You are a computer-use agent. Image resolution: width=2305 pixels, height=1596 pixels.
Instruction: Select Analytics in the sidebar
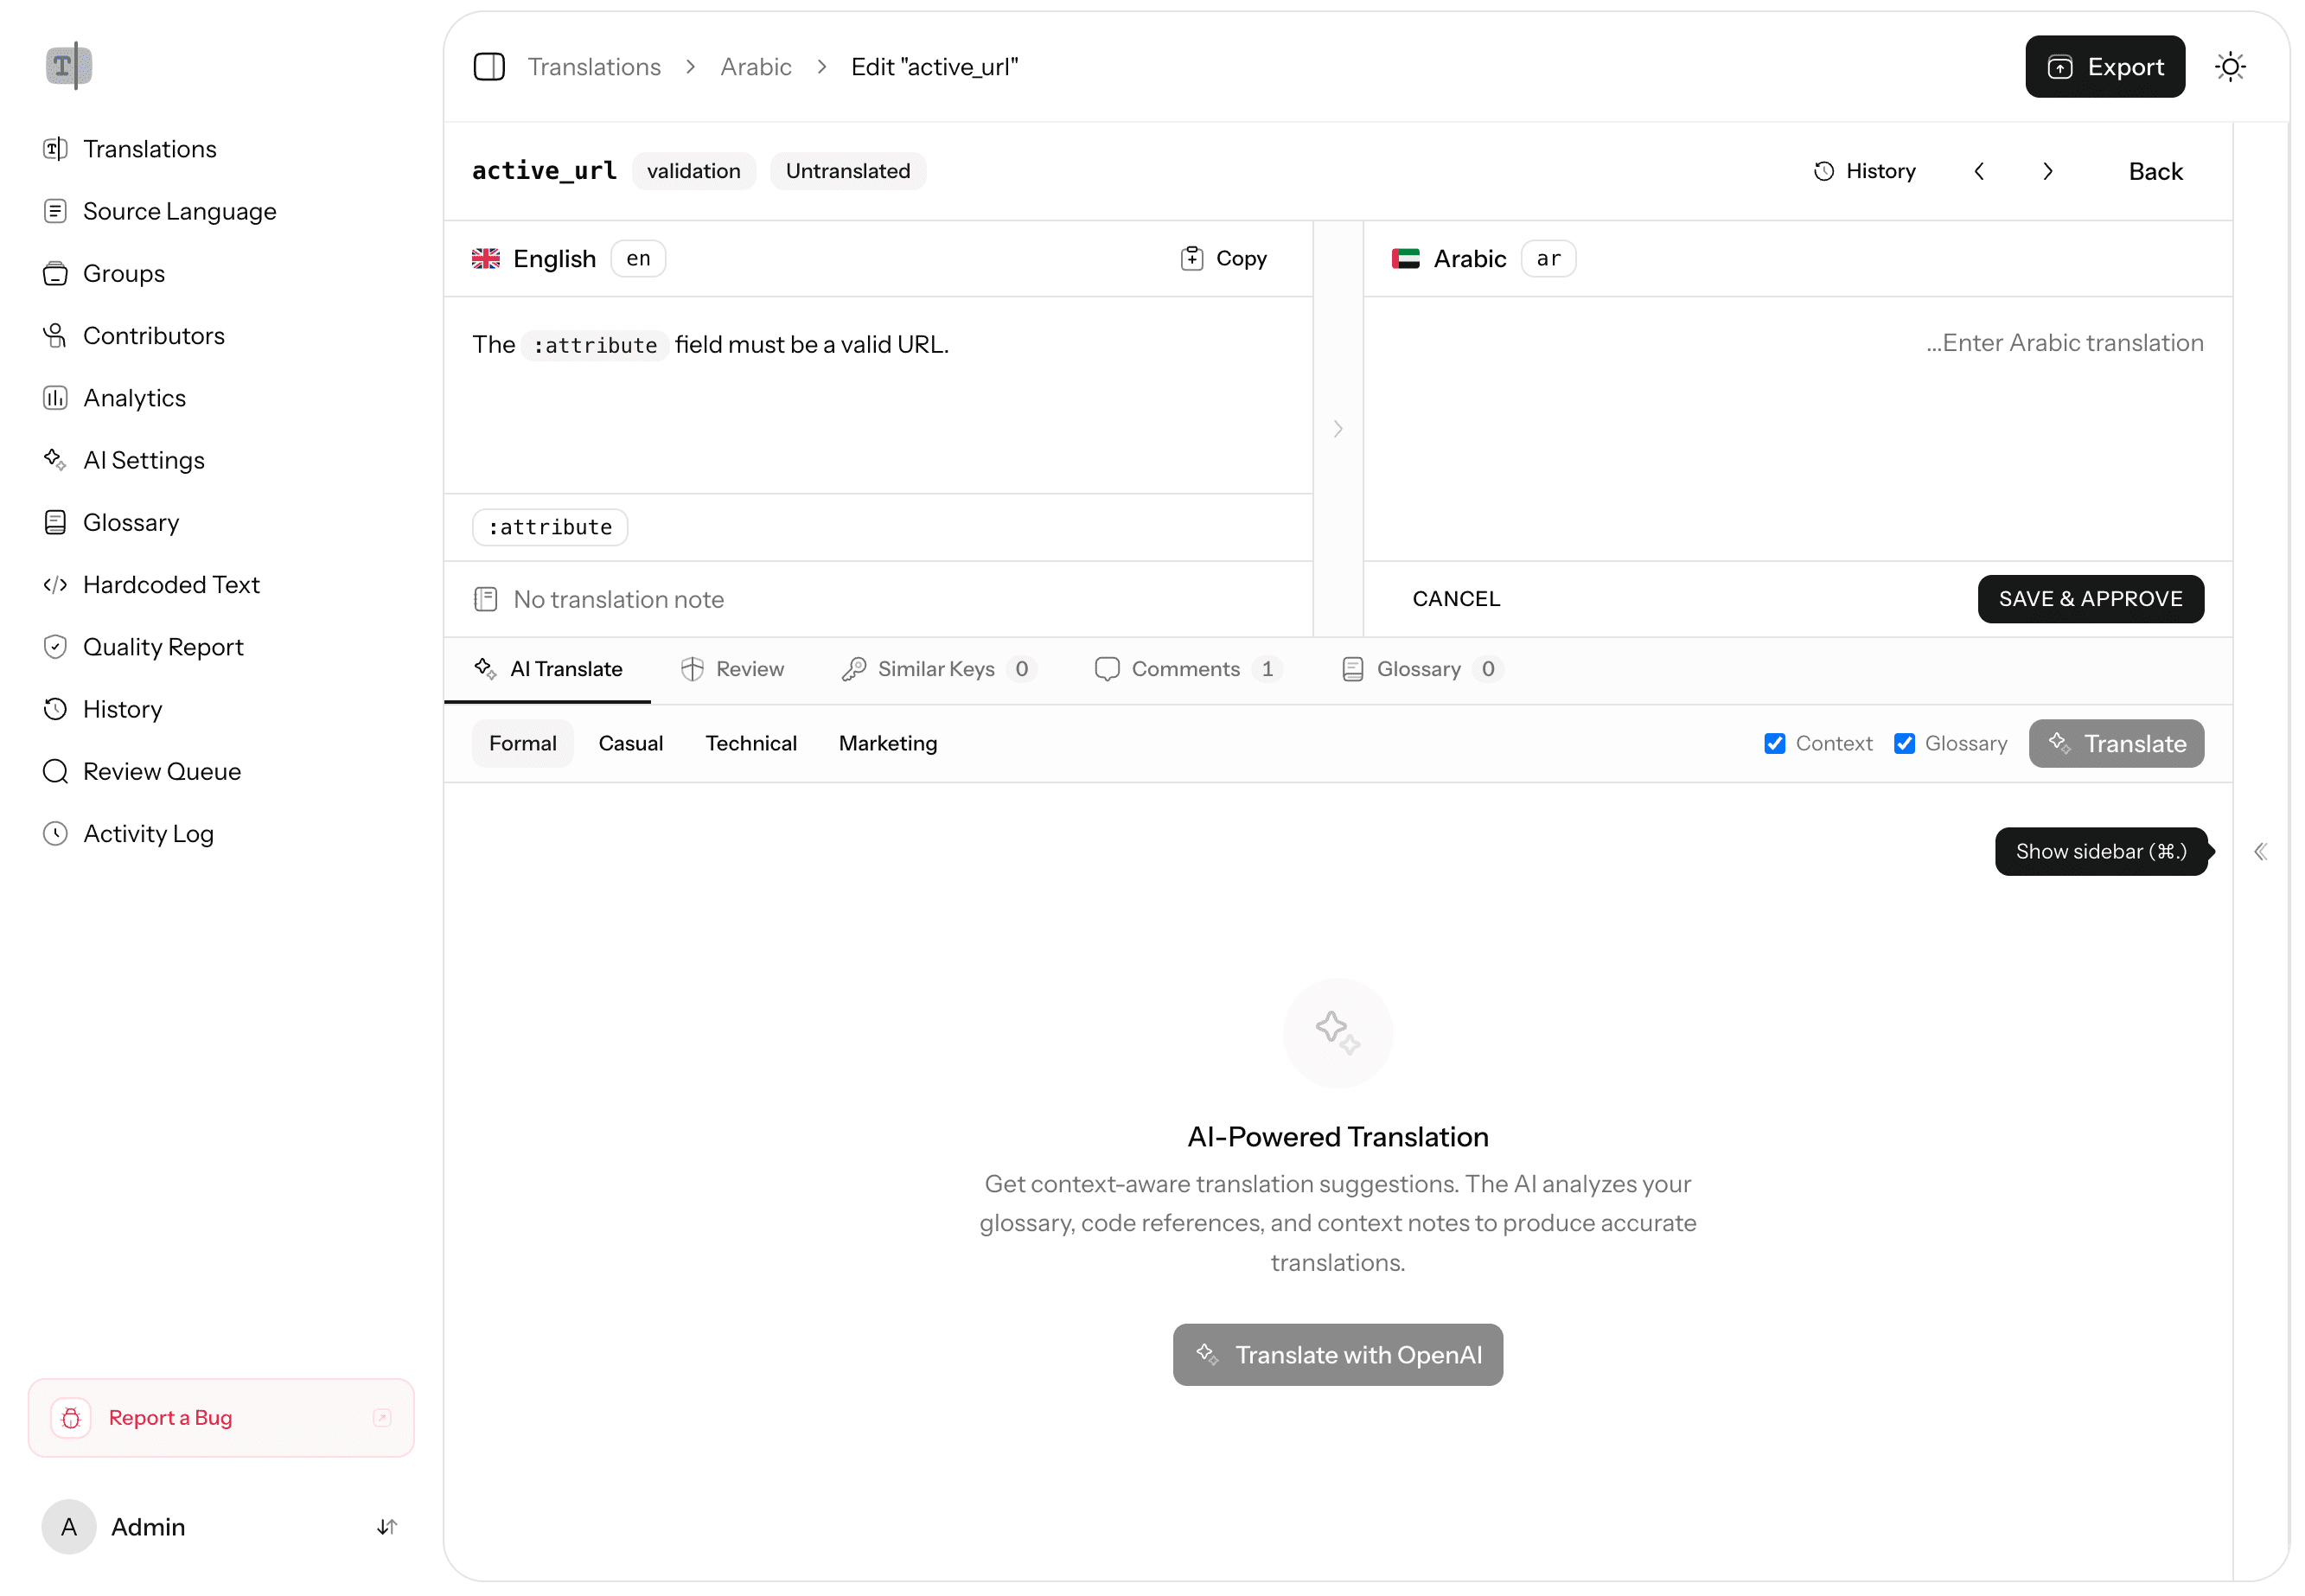[x=134, y=397]
